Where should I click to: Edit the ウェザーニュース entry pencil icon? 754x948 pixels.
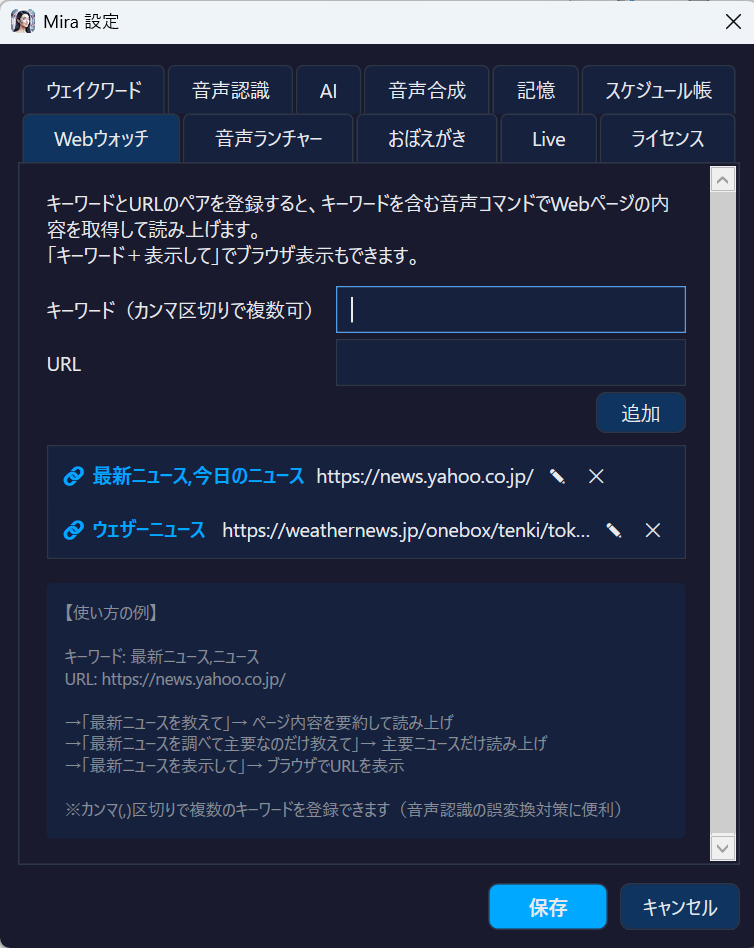coord(614,531)
